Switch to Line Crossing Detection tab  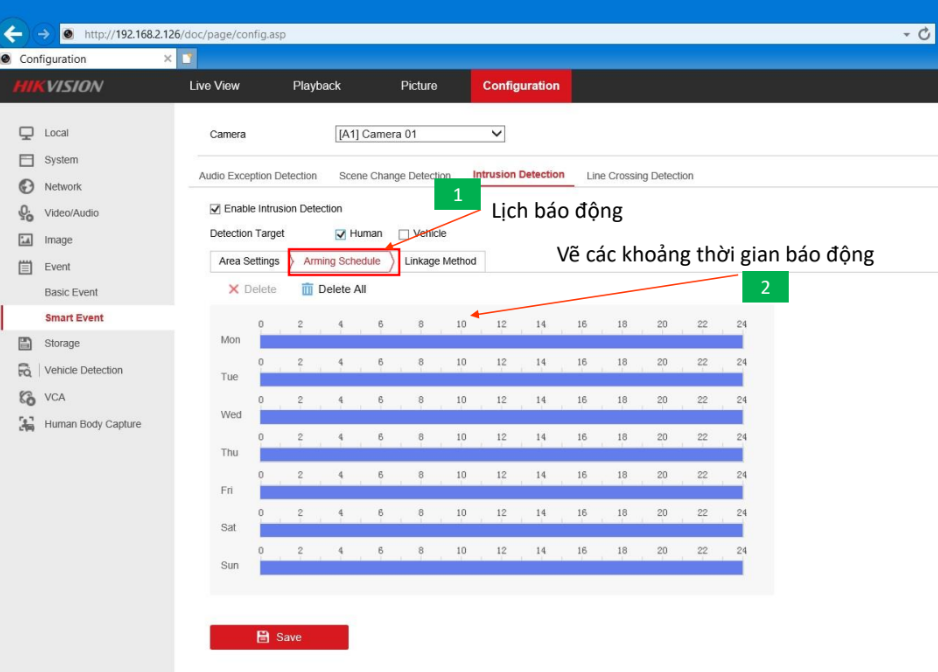[639, 176]
